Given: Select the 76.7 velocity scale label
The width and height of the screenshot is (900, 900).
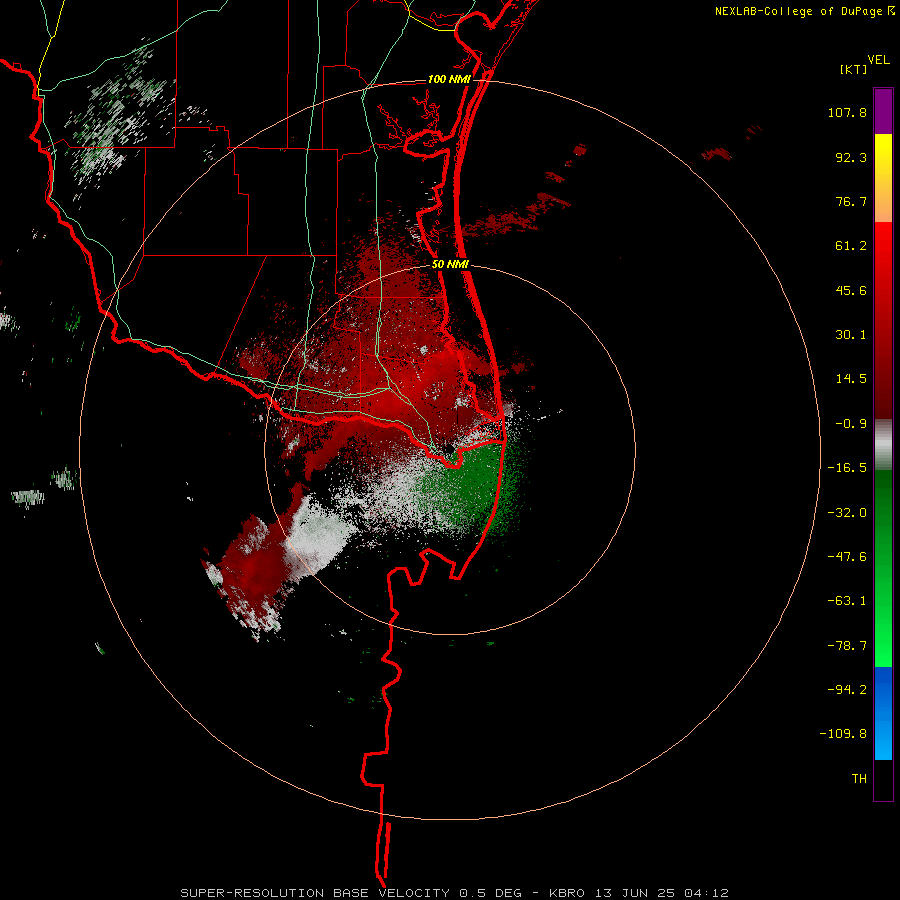Looking at the screenshot, I should [851, 201].
